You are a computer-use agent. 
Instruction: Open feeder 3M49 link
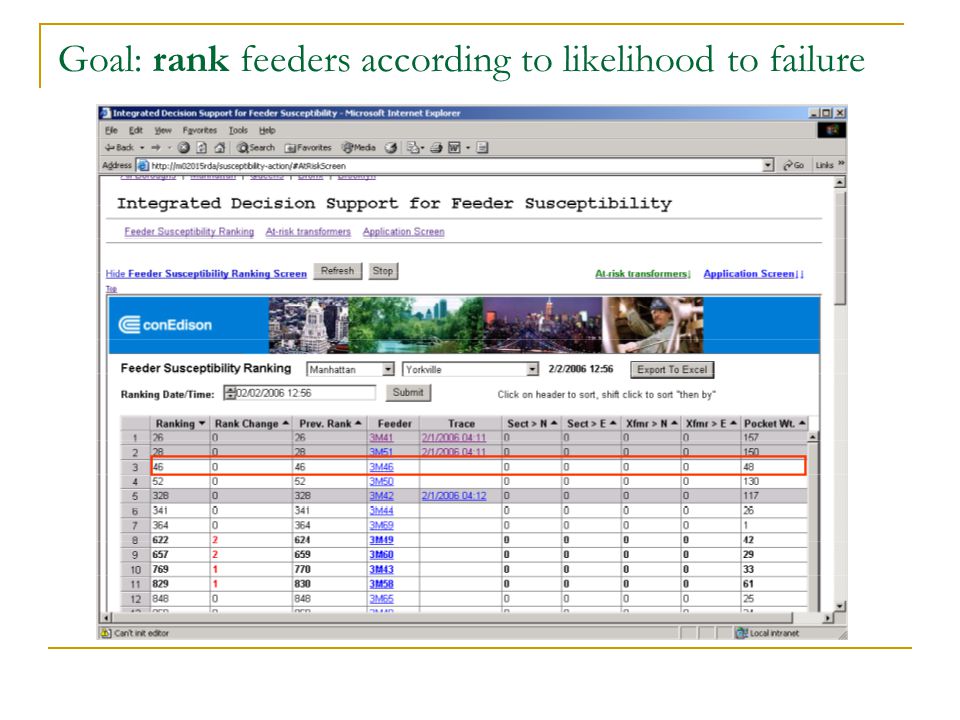click(381, 540)
